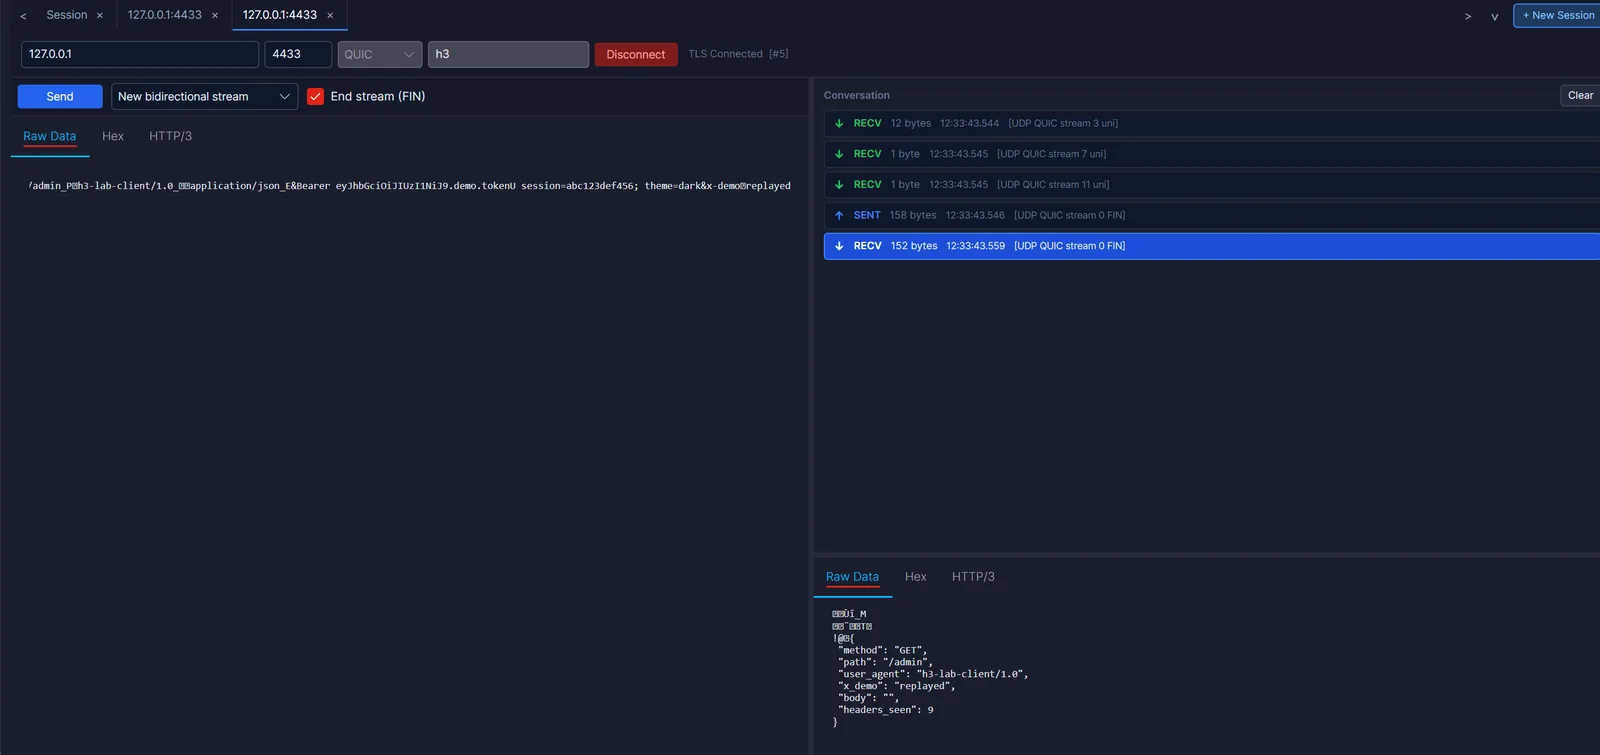This screenshot has height=755, width=1600.
Task: Click the right tab scroll arrow
Action: [x=1468, y=16]
